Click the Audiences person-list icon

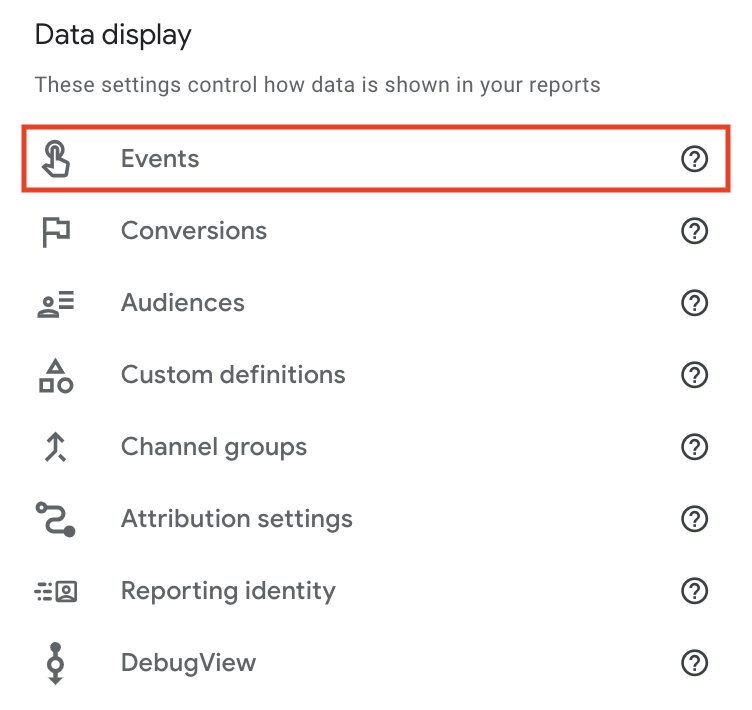(x=56, y=304)
